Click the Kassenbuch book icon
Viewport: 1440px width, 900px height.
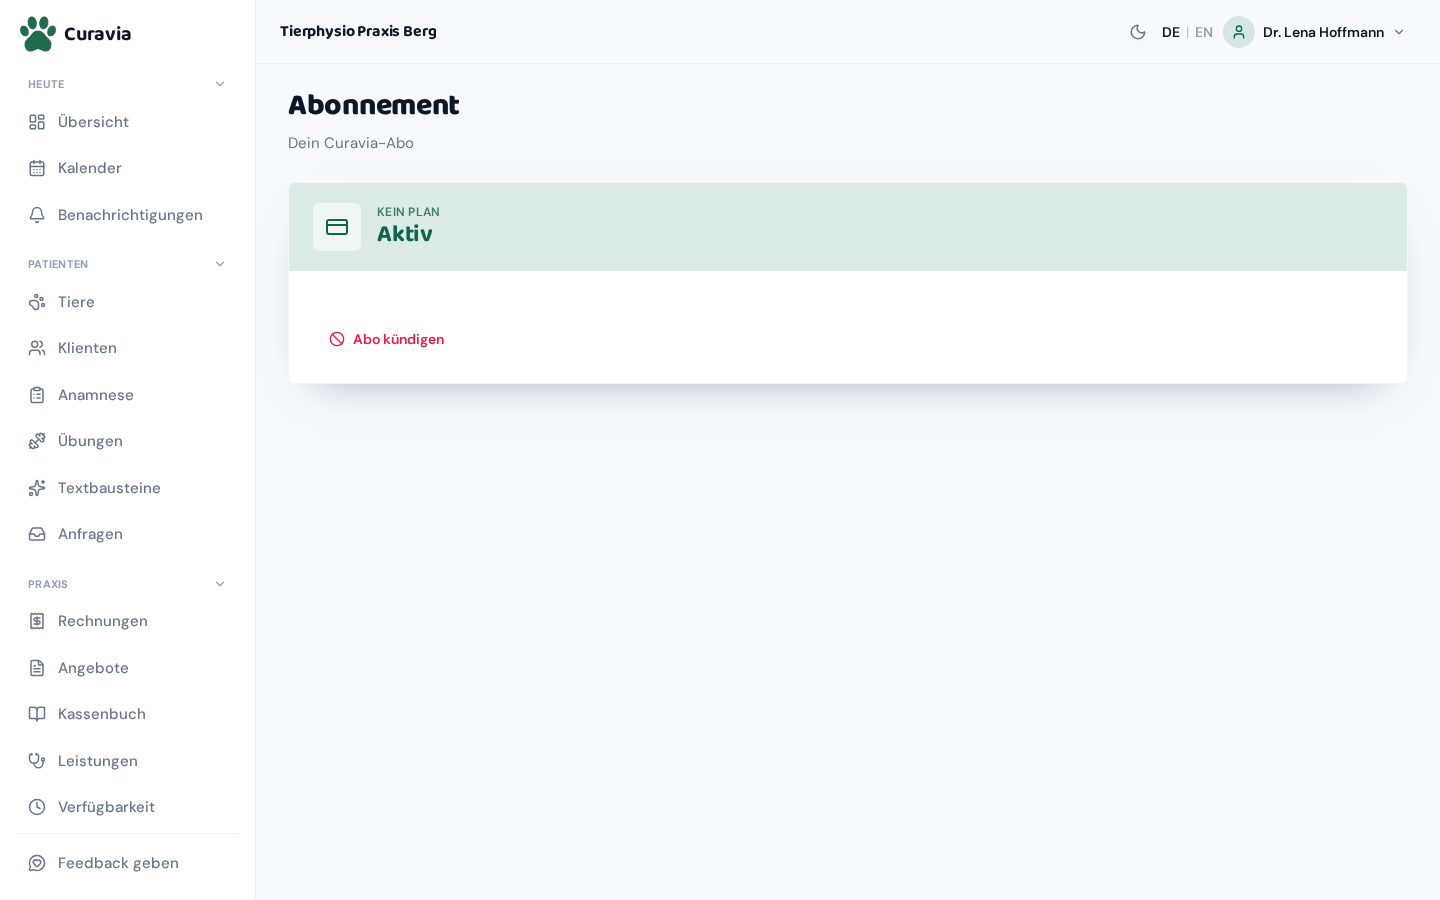(x=37, y=714)
